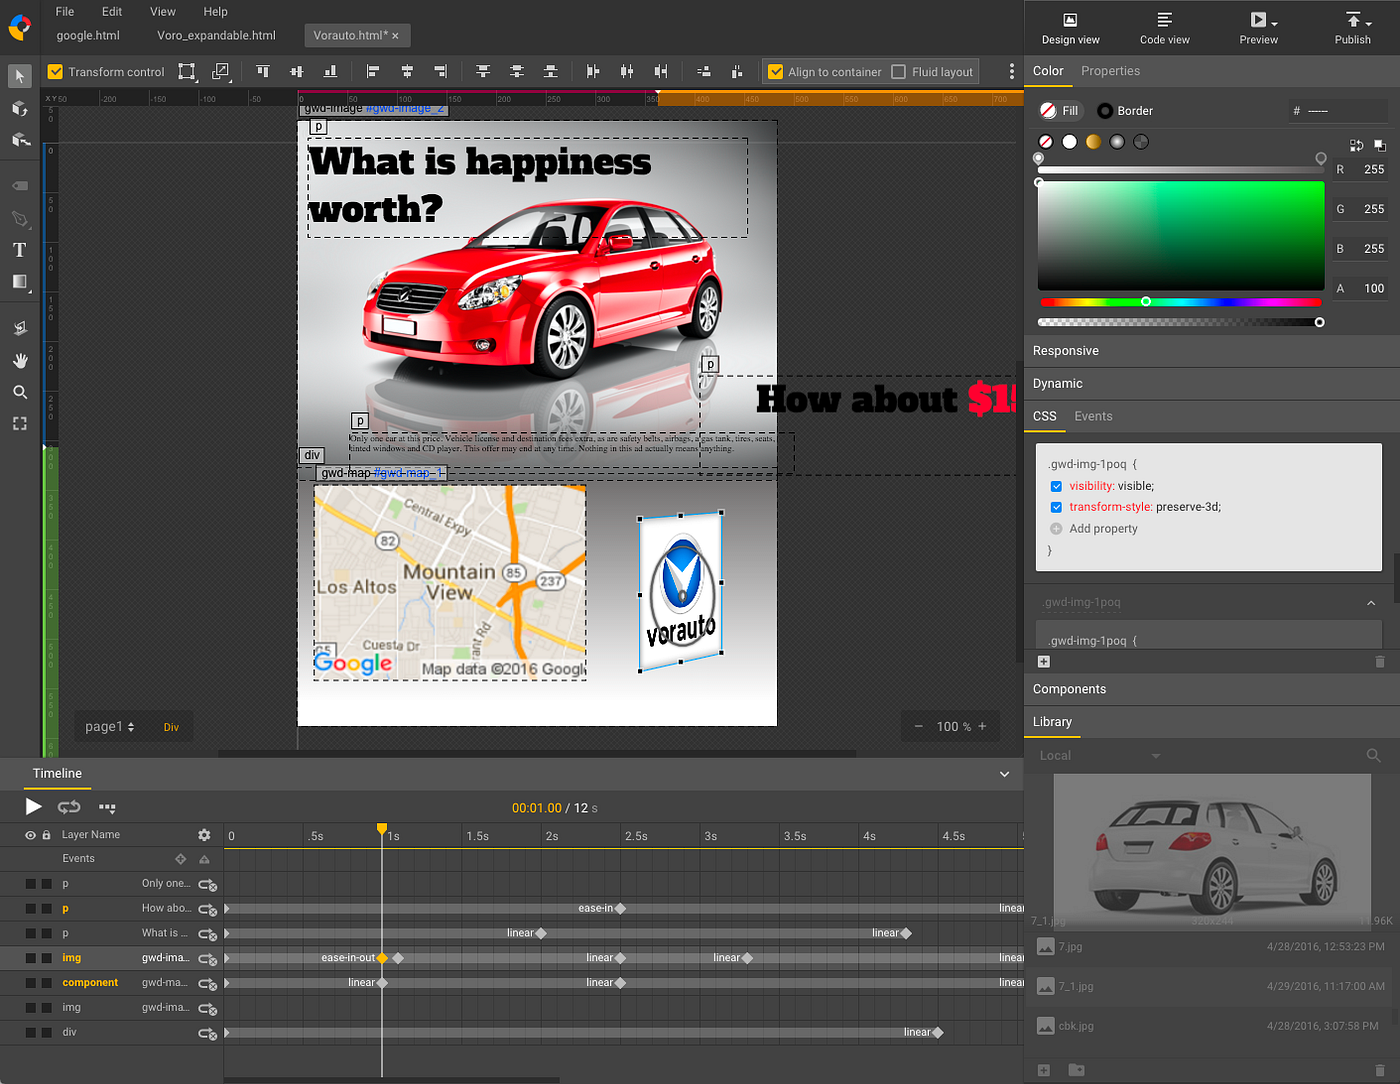The width and height of the screenshot is (1400, 1084).
Task: Select the Zoom magnifier tool
Action: pos(19,392)
